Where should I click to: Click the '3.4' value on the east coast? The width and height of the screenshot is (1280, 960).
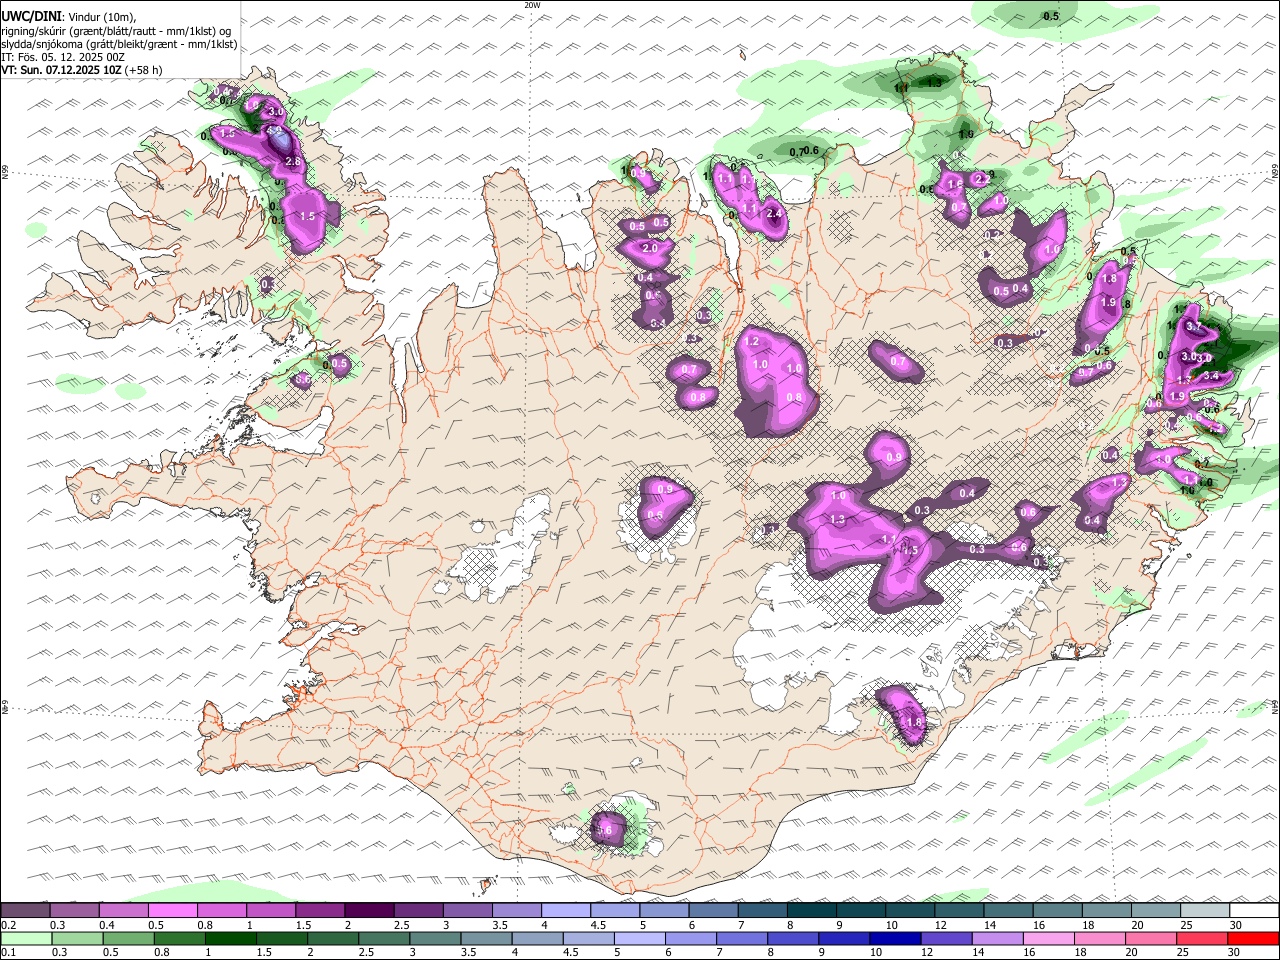coord(1210,375)
